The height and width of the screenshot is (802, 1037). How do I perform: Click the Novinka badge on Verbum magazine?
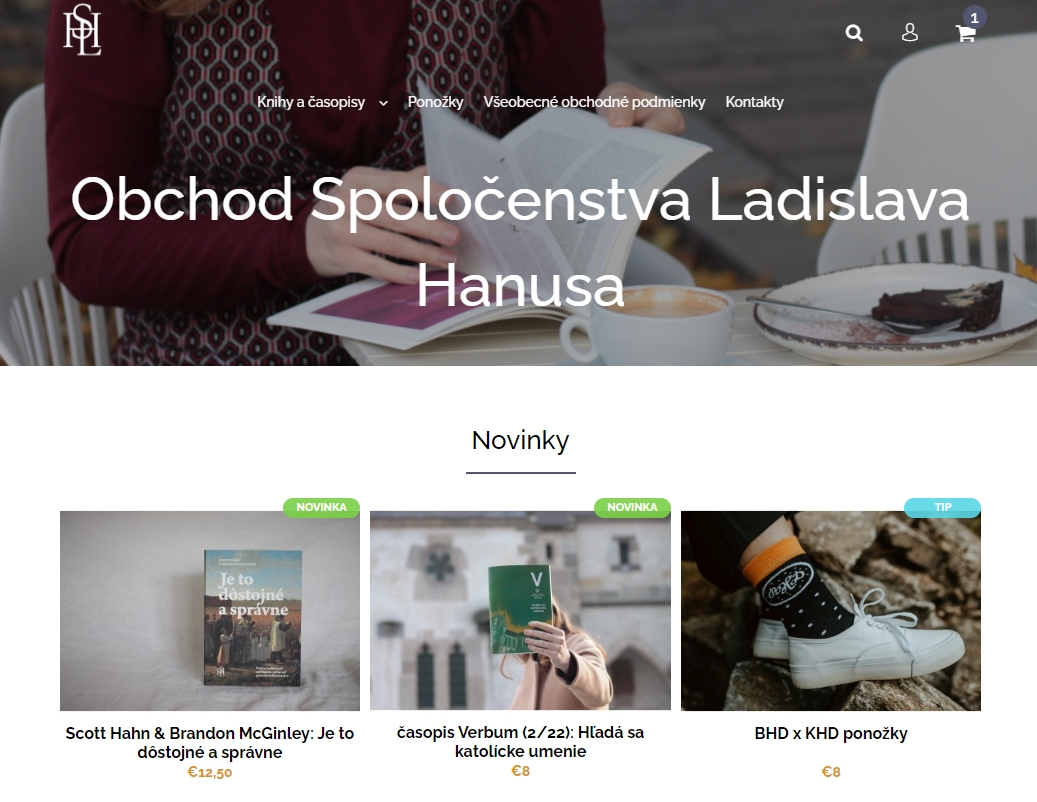click(x=632, y=507)
